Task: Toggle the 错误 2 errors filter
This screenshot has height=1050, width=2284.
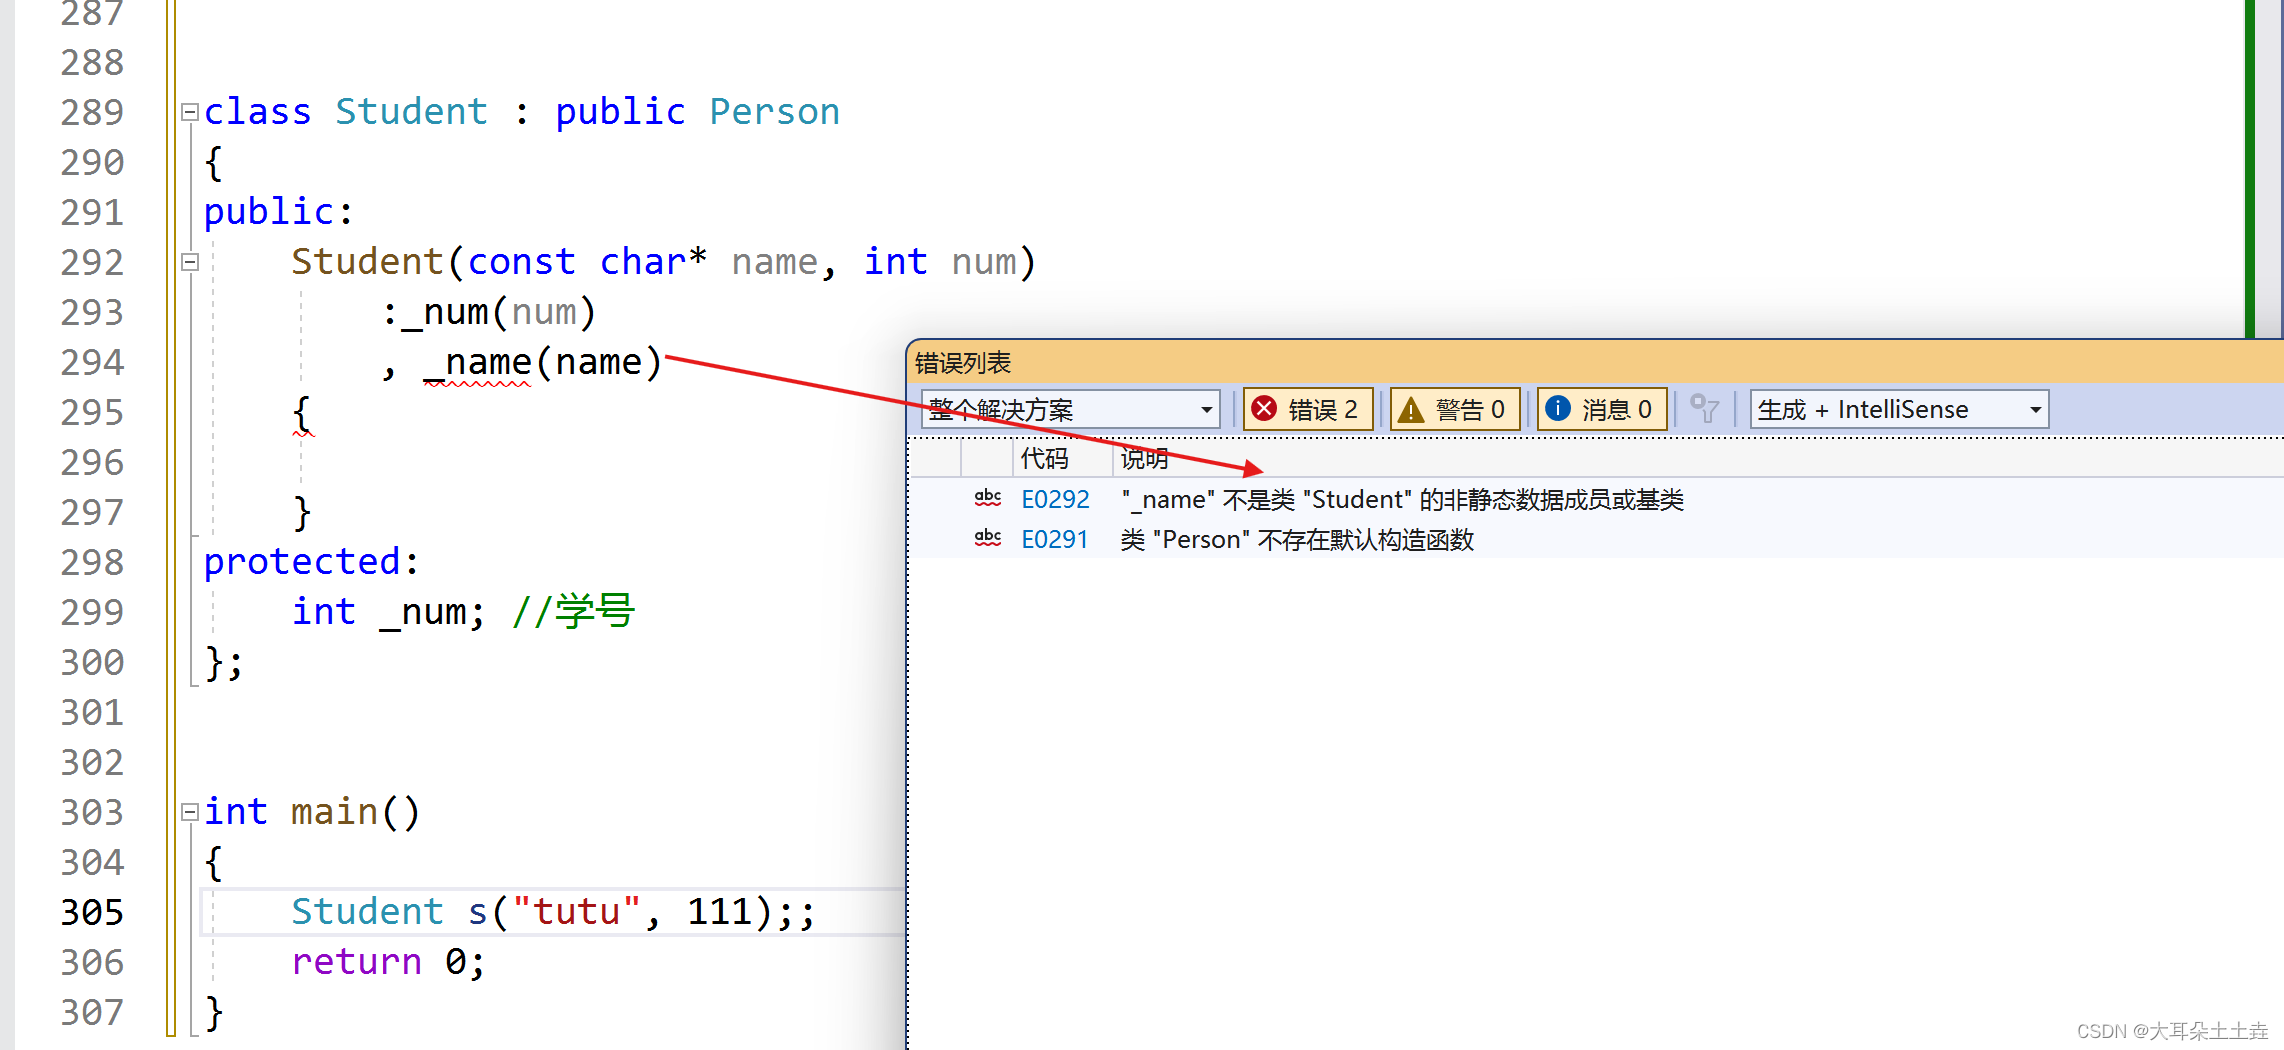Action: coord(1308,409)
